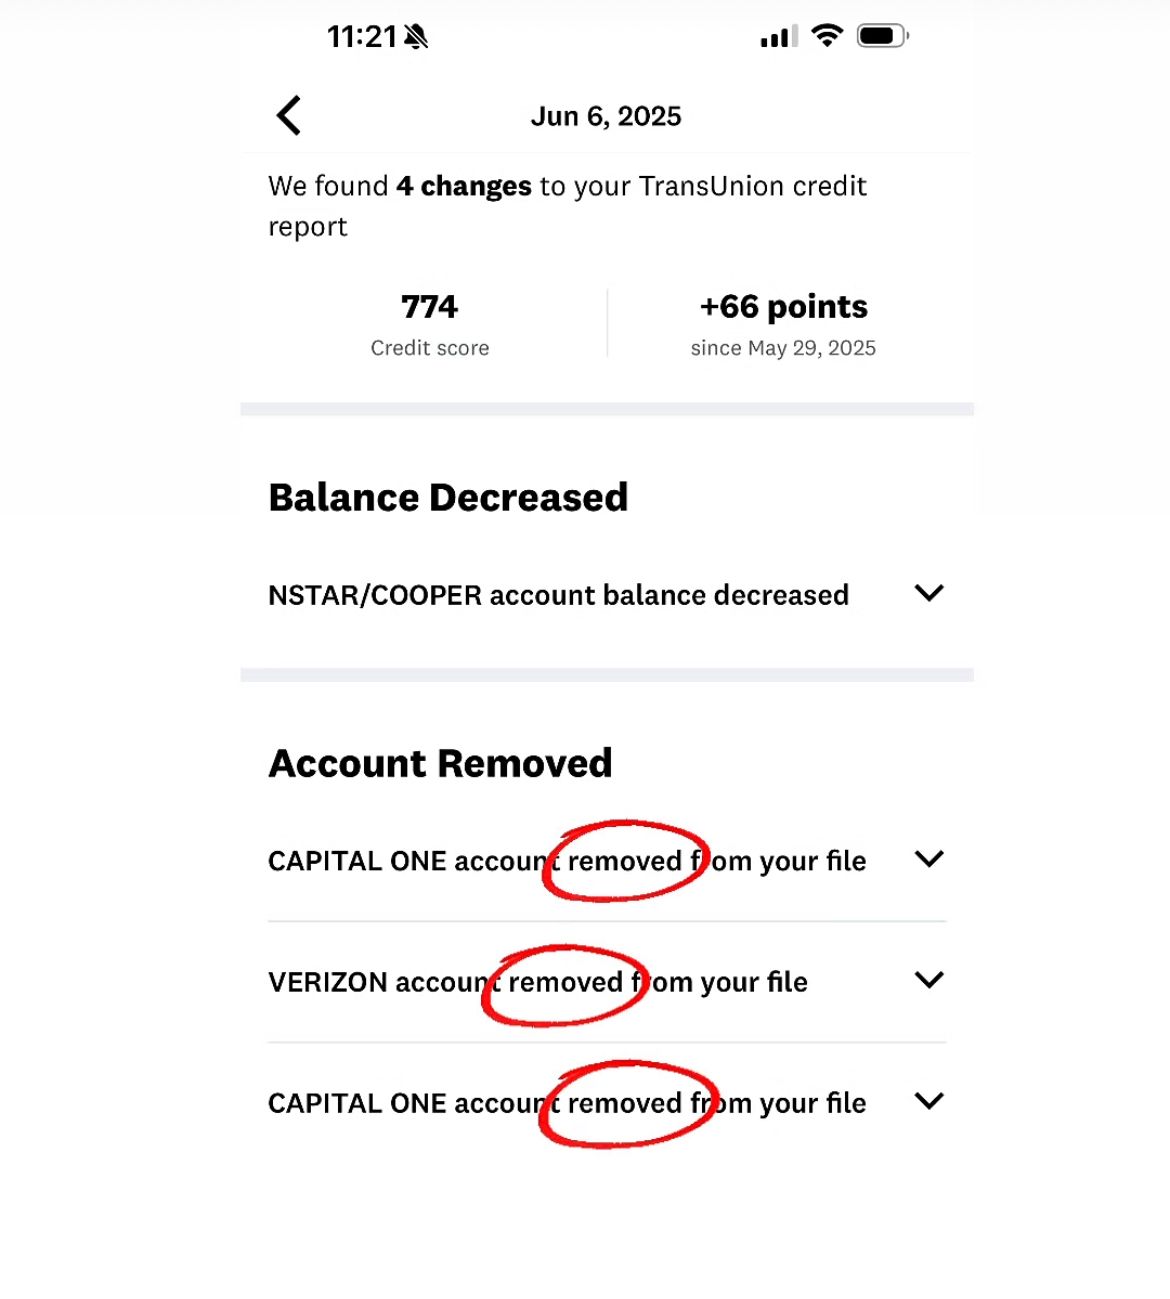This screenshot has height=1299, width=1170.
Task: Tap the 774 credit score value
Action: [429, 306]
